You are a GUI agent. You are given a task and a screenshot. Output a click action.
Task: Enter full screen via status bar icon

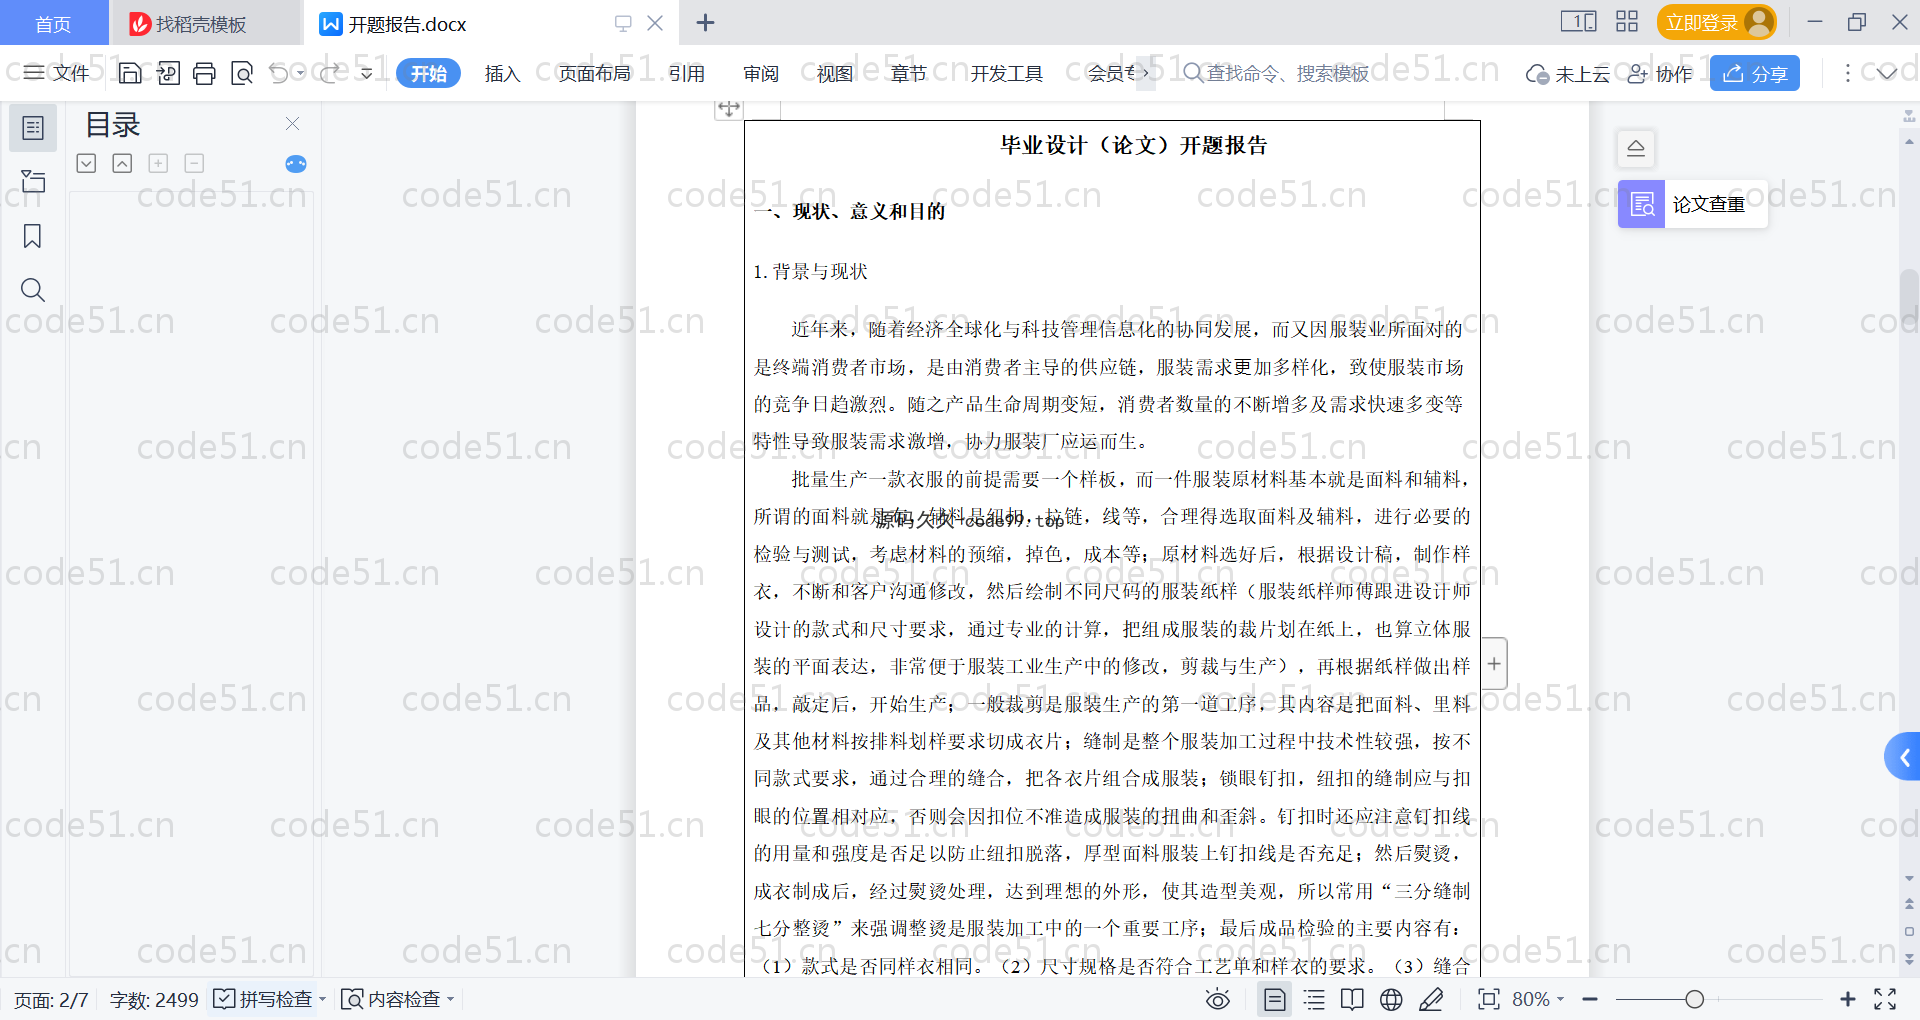tap(1885, 999)
